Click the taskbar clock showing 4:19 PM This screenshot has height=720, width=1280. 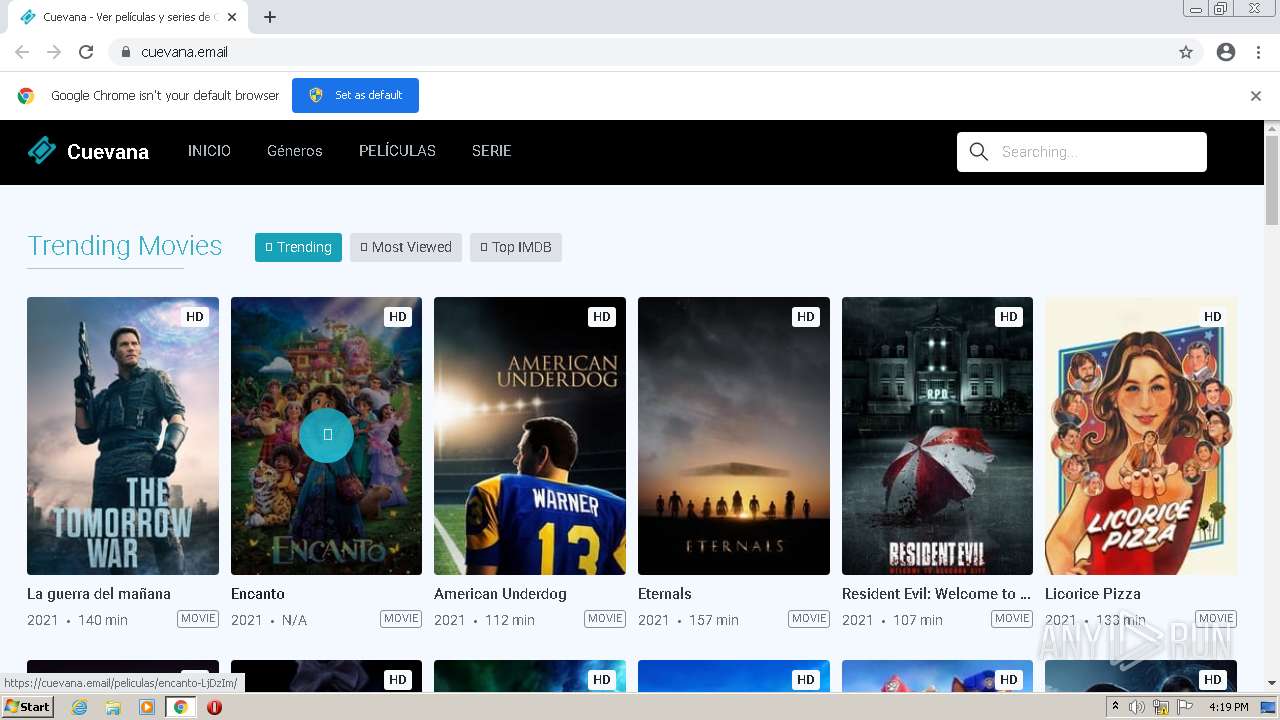click(1229, 707)
